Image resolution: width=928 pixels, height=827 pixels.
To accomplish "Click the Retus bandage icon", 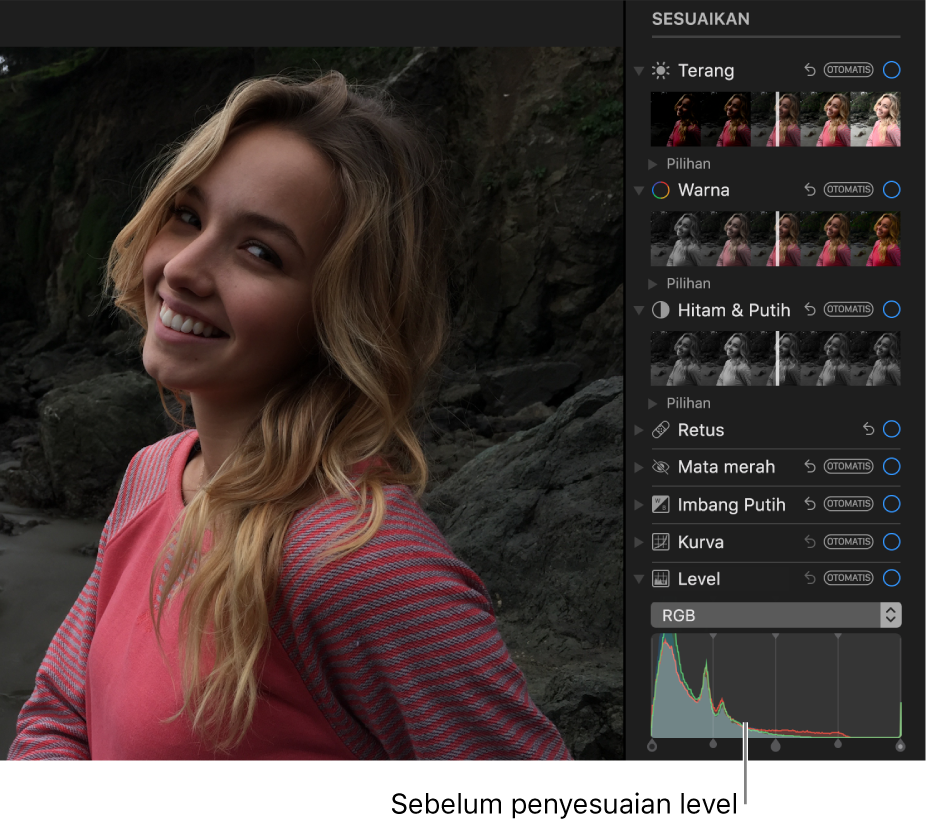I will (660, 430).
